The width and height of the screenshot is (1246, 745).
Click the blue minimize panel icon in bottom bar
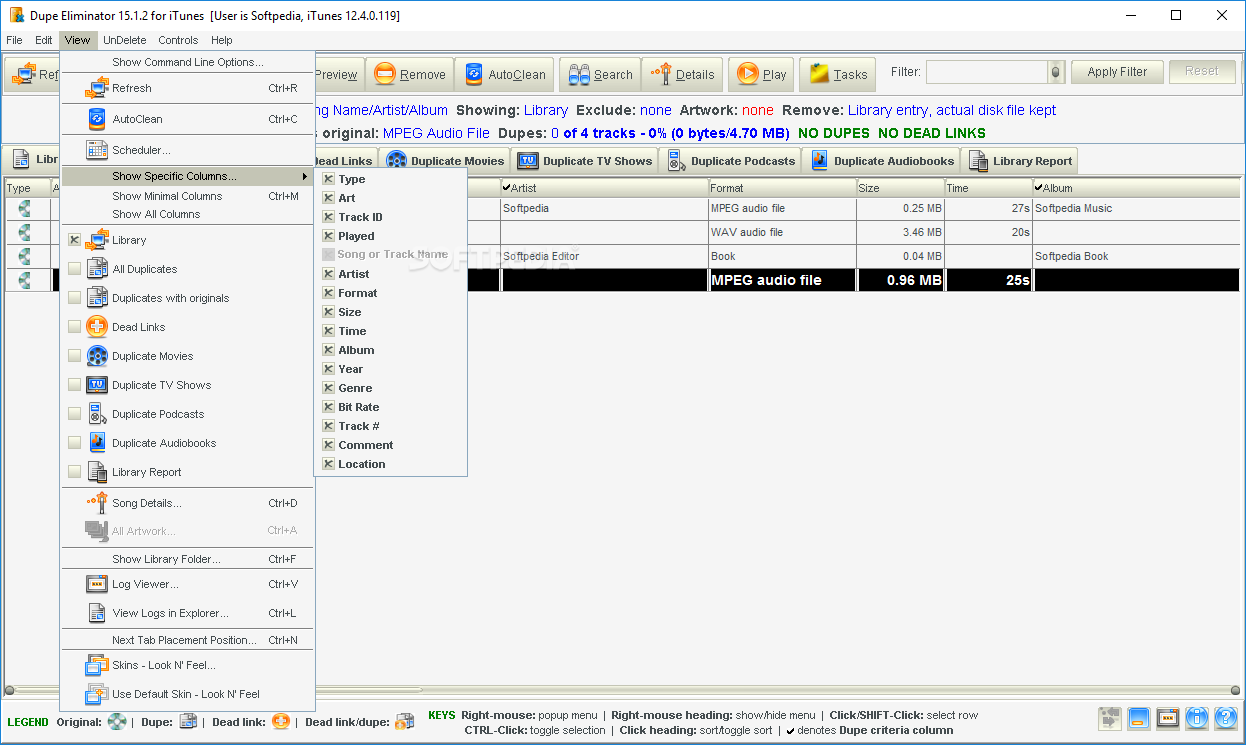click(x=1138, y=718)
